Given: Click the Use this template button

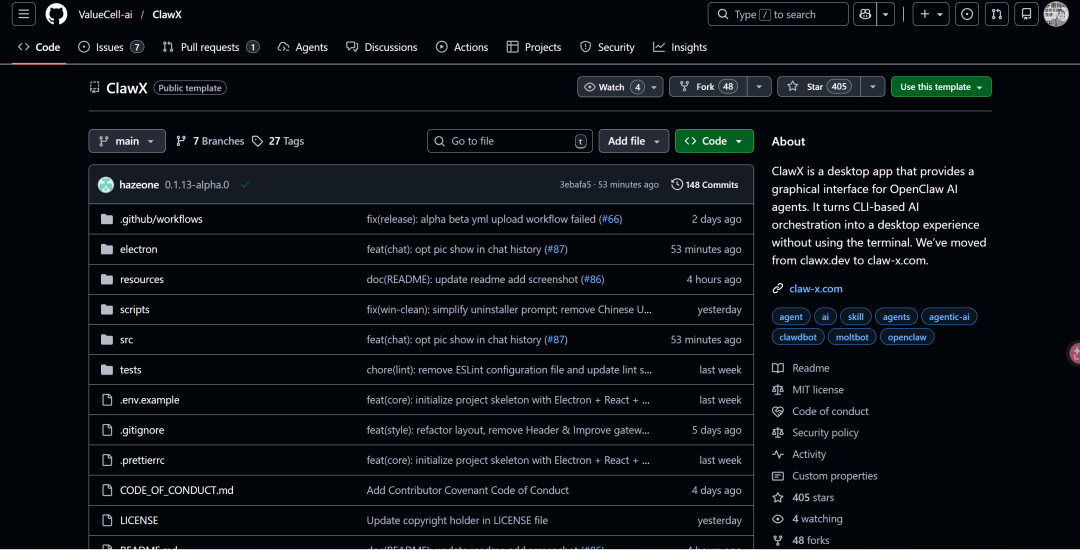Looking at the screenshot, I should point(941,87).
